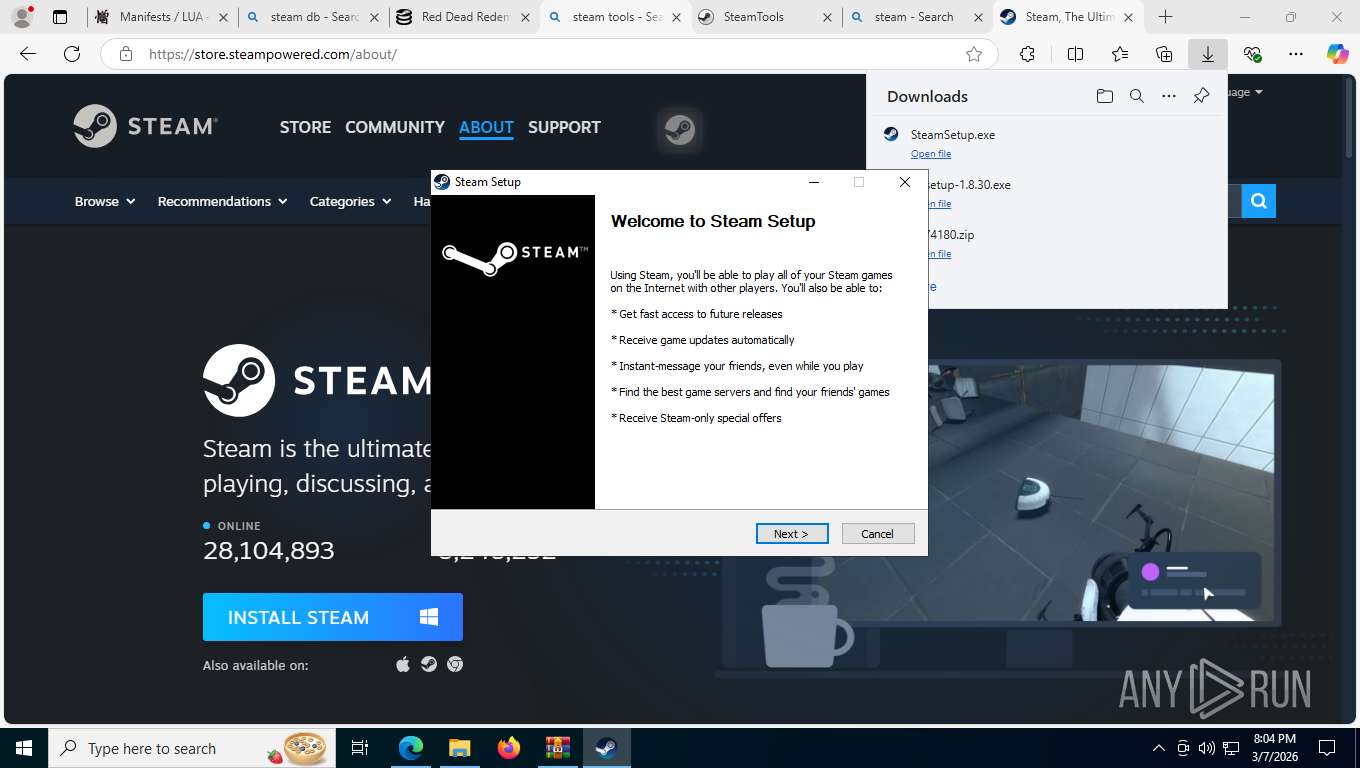Choose the SteamOS/Linux download icon

429,664
